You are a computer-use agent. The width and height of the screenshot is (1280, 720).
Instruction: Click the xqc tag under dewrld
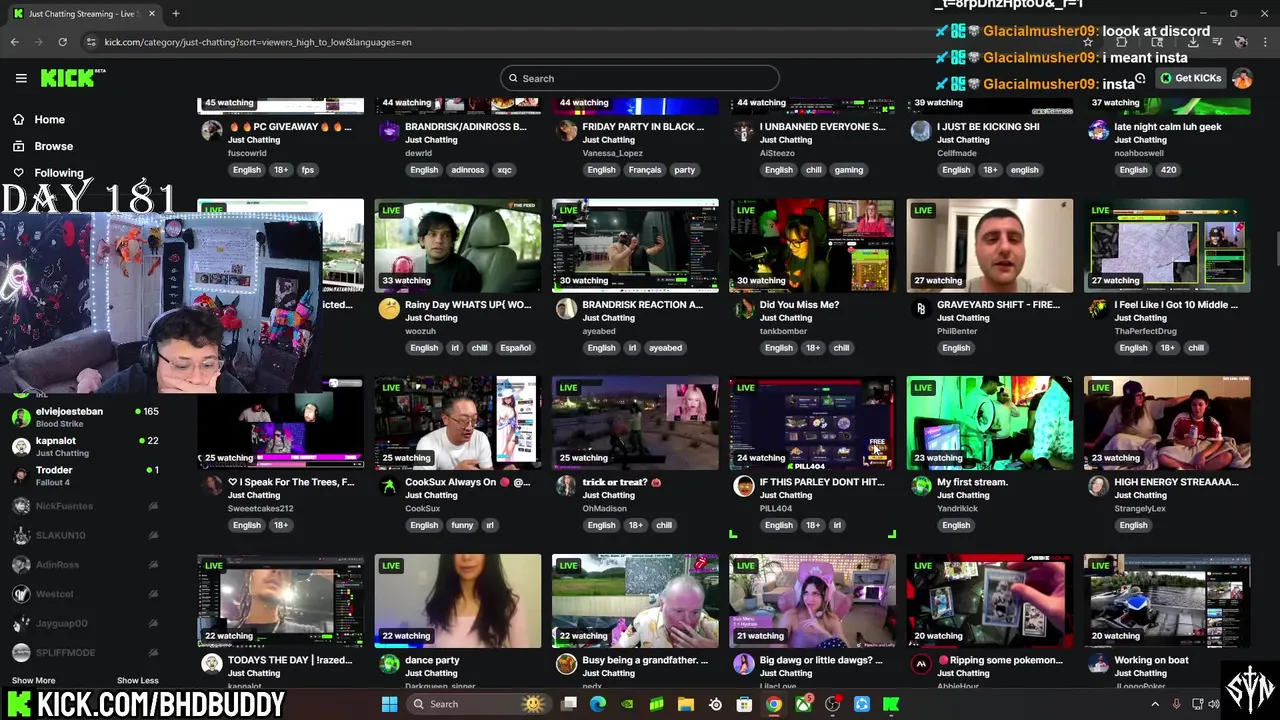504,170
